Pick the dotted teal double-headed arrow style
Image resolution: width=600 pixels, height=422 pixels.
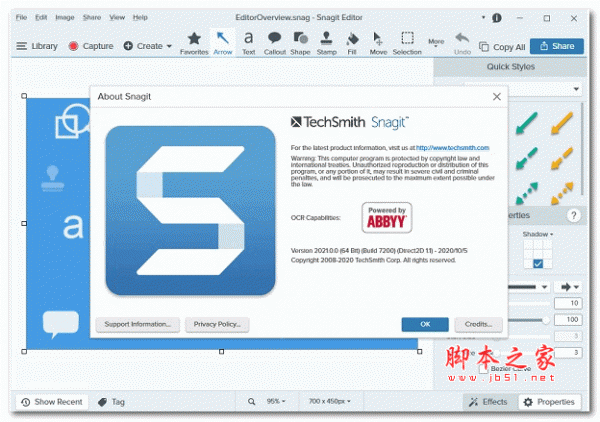527,192
